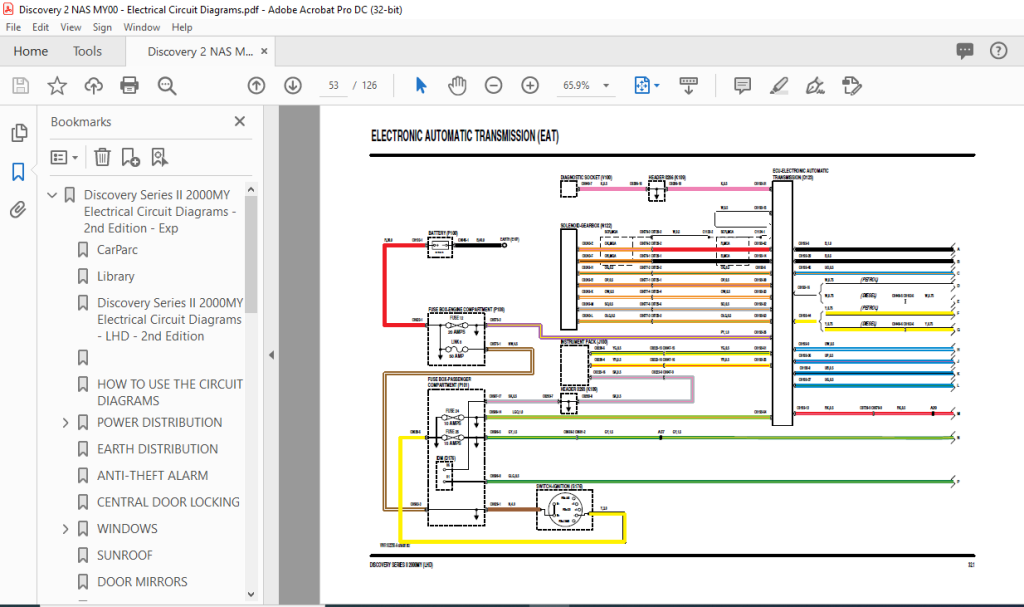The image size is (1024, 607).
Task: Print the document
Action: [x=129, y=85]
